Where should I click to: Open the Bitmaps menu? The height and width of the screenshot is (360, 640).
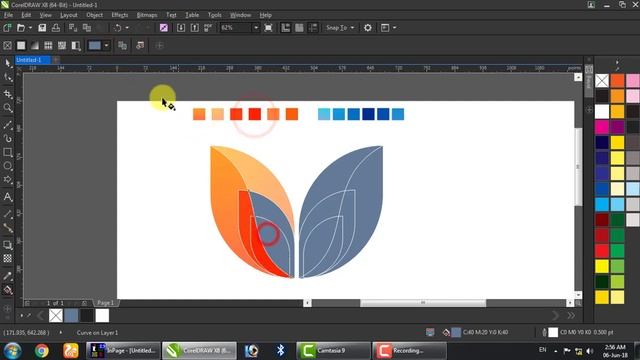pyautogui.click(x=147, y=15)
